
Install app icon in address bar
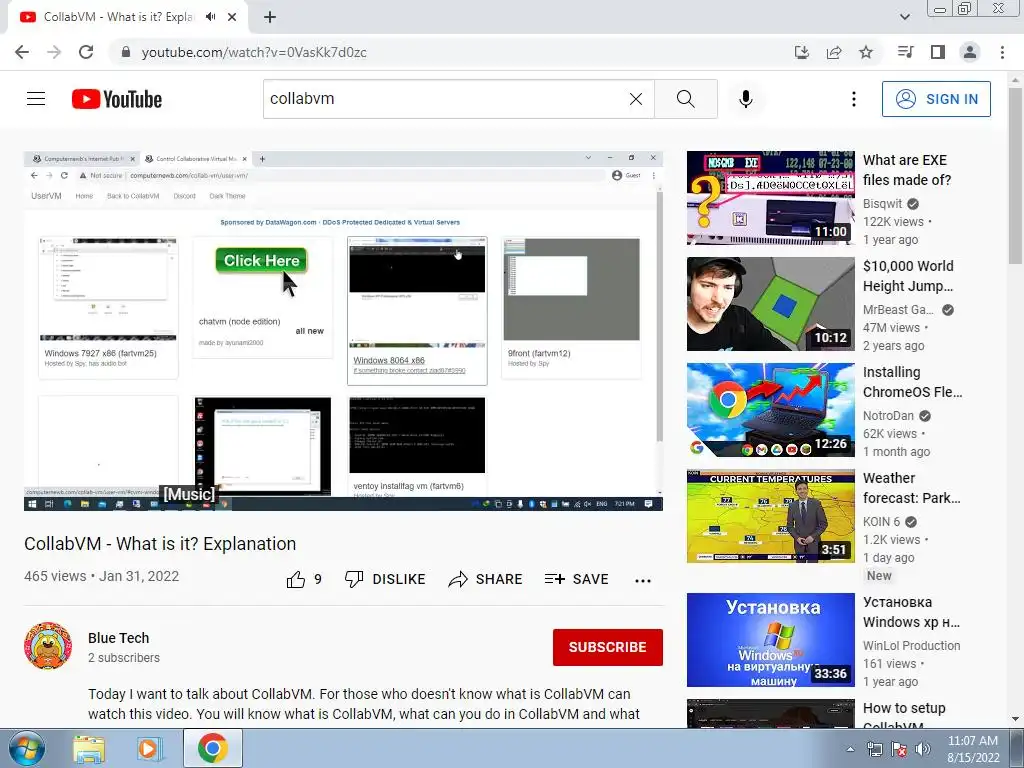(x=801, y=52)
